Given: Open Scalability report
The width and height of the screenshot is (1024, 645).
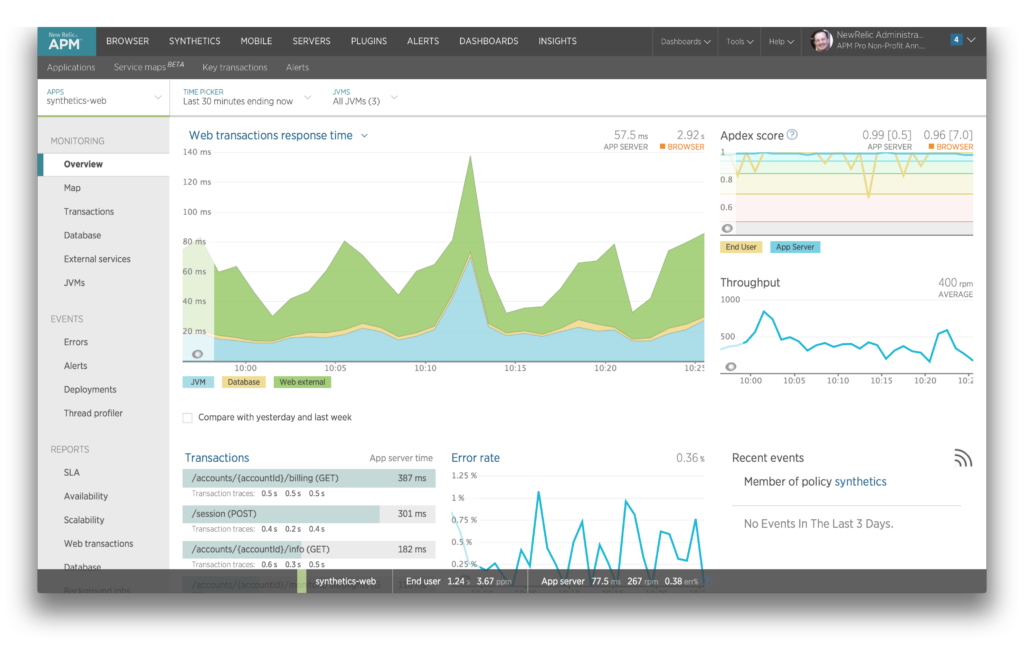Looking at the screenshot, I should 84,520.
